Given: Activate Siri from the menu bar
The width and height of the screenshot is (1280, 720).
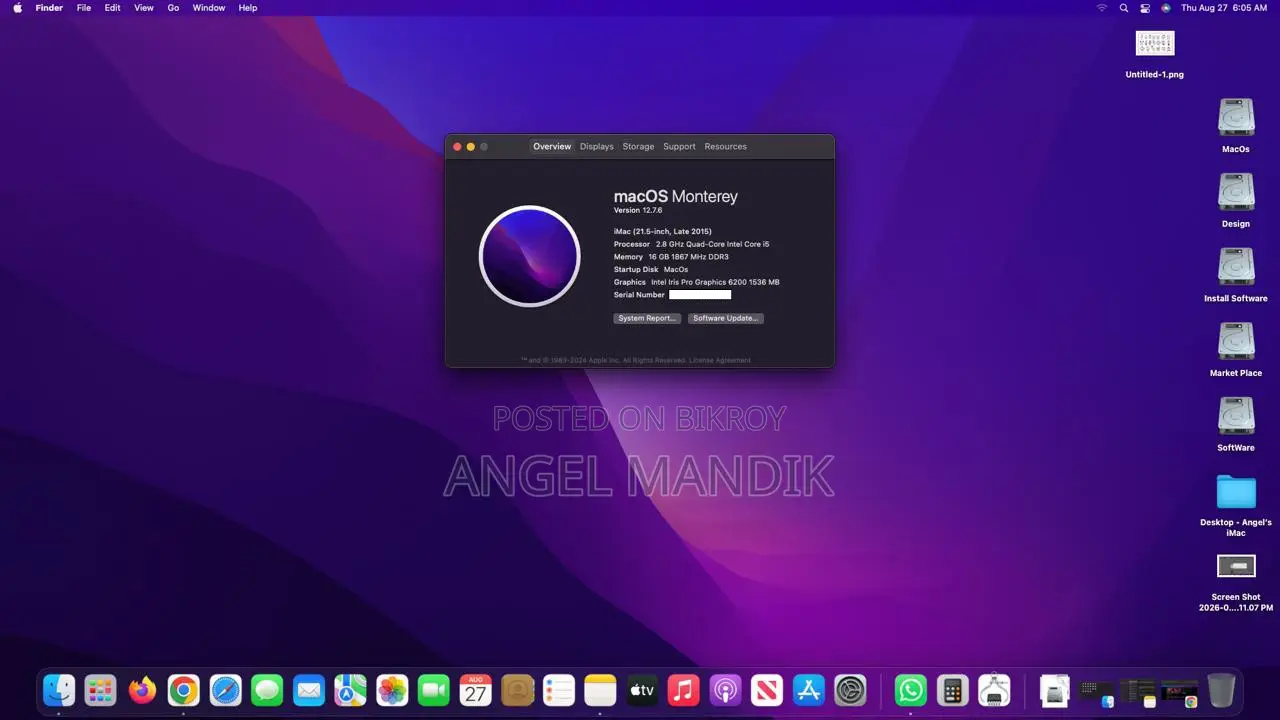Looking at the screenshot, I should tap(1166, 7).
